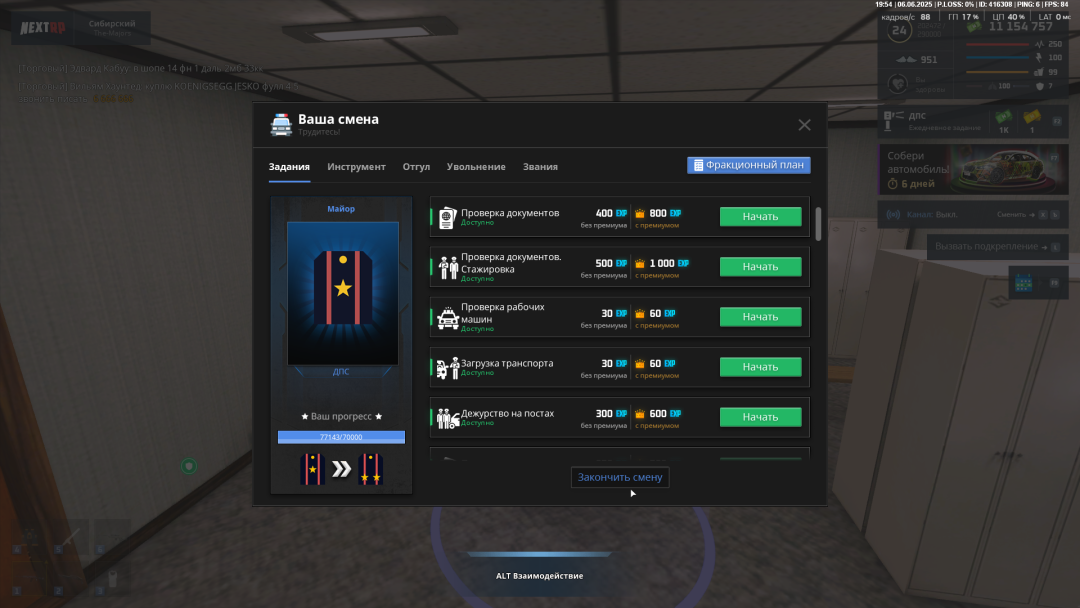Click the ALT Взаимодействие hint

click(x=540, y=576)
